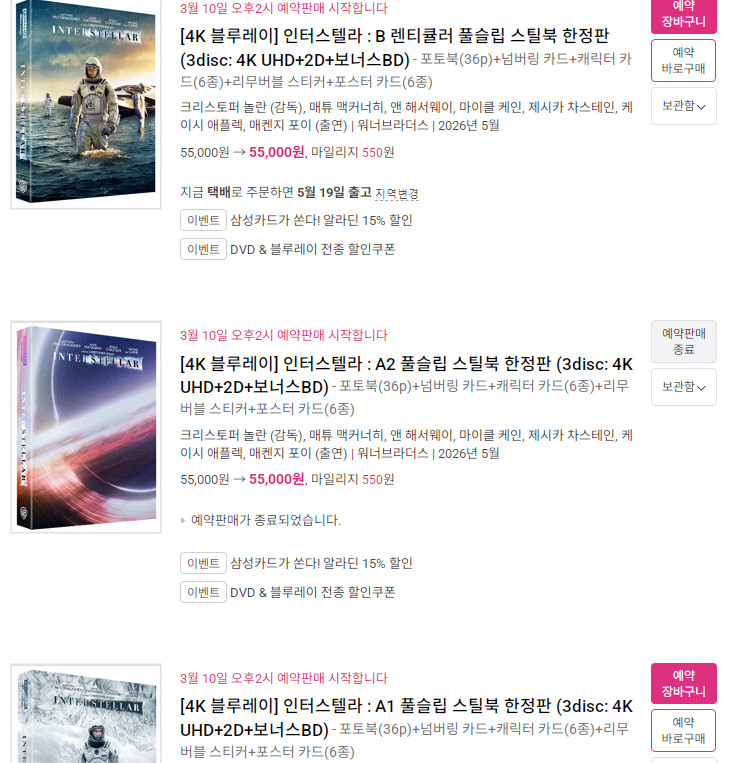This screenshot has width=730, height=763.
Task: Click the 지역변경 link beside the shipping date
Action: click(397, 194)
